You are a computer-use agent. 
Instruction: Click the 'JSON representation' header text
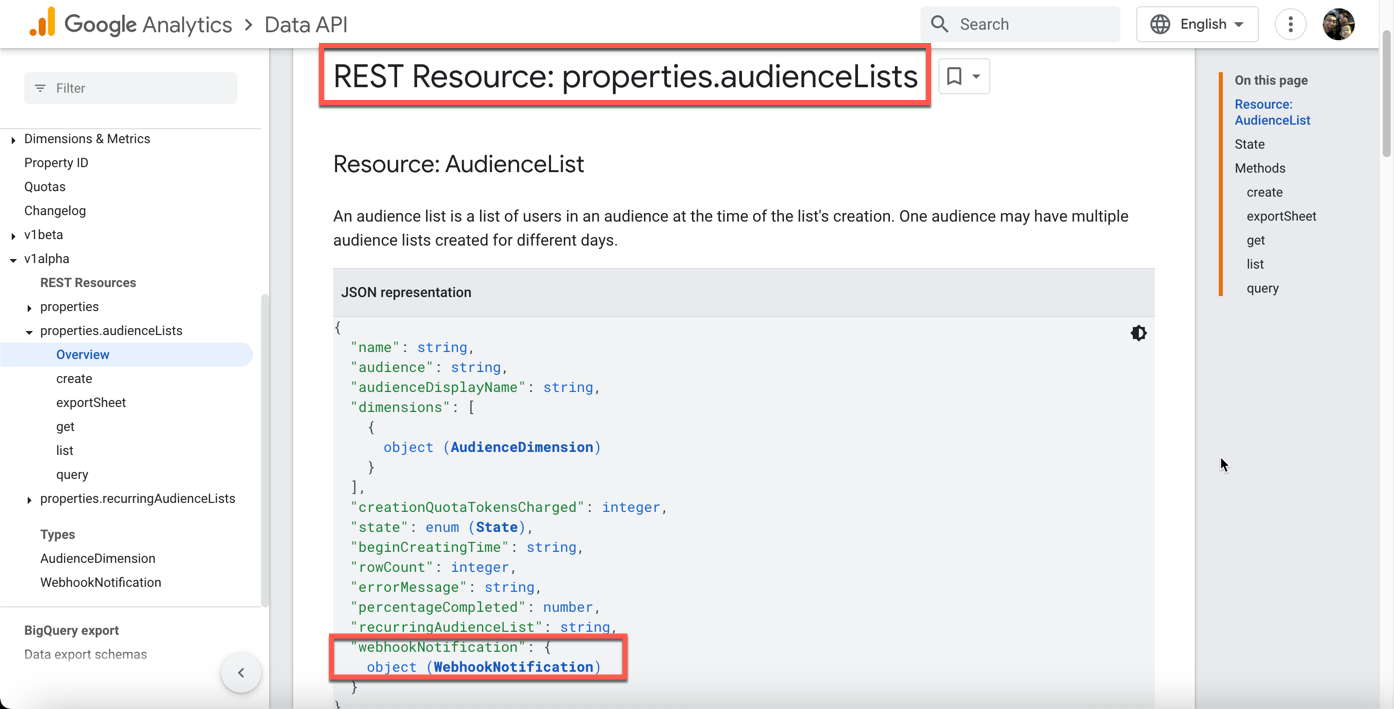click(406, 292)
